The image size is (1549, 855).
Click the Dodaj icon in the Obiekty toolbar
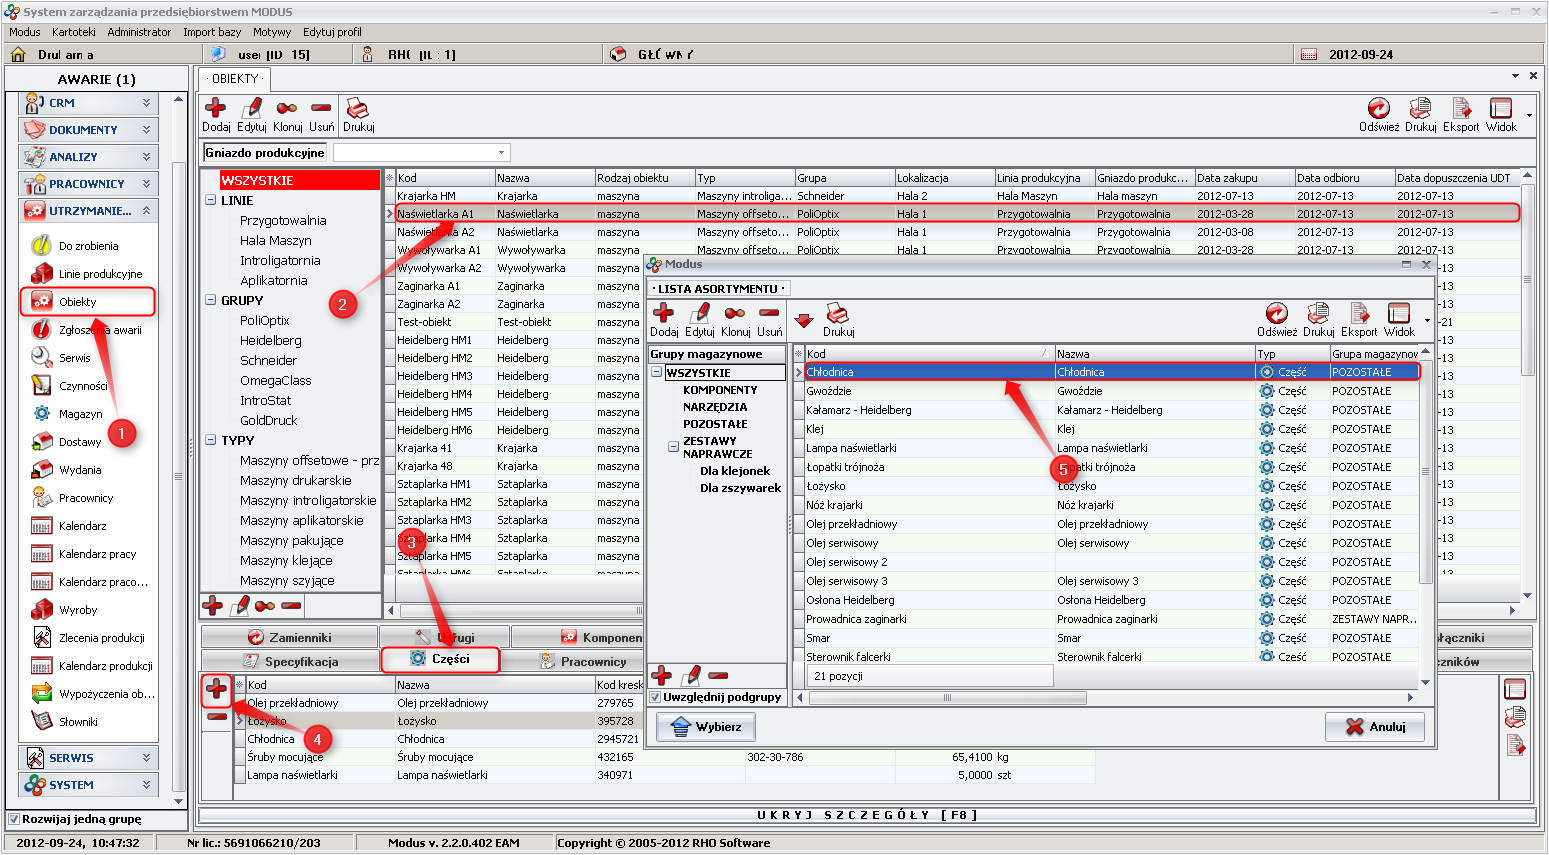(x=215, y=108)
